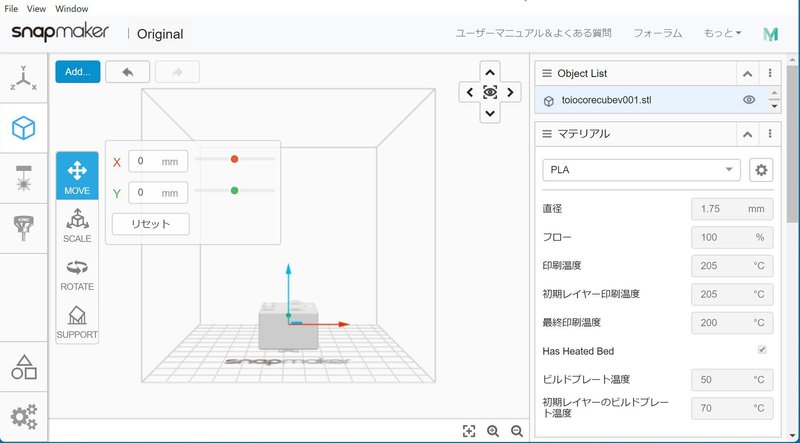The image size is (800, 443).
Task: Switch to the laser engraving tool
Action: point(23,178)
